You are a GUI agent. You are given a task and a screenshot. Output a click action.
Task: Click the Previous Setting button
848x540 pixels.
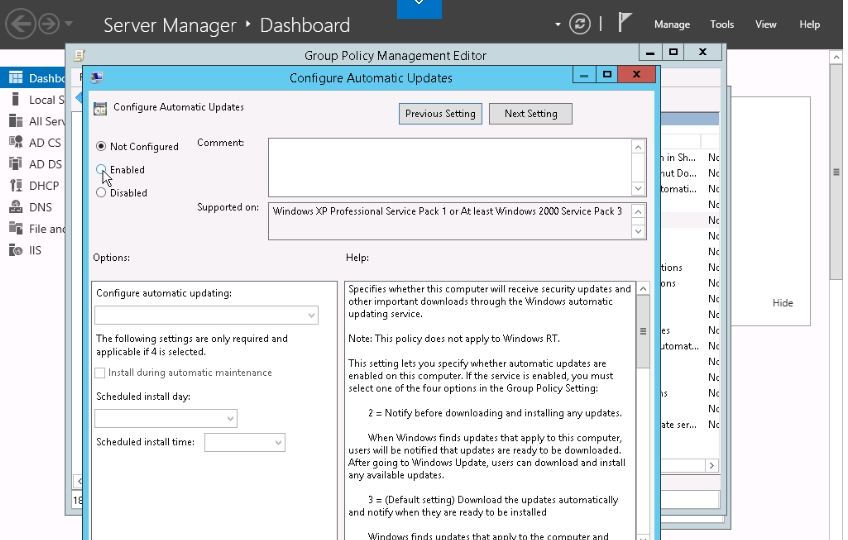point(440,114)
